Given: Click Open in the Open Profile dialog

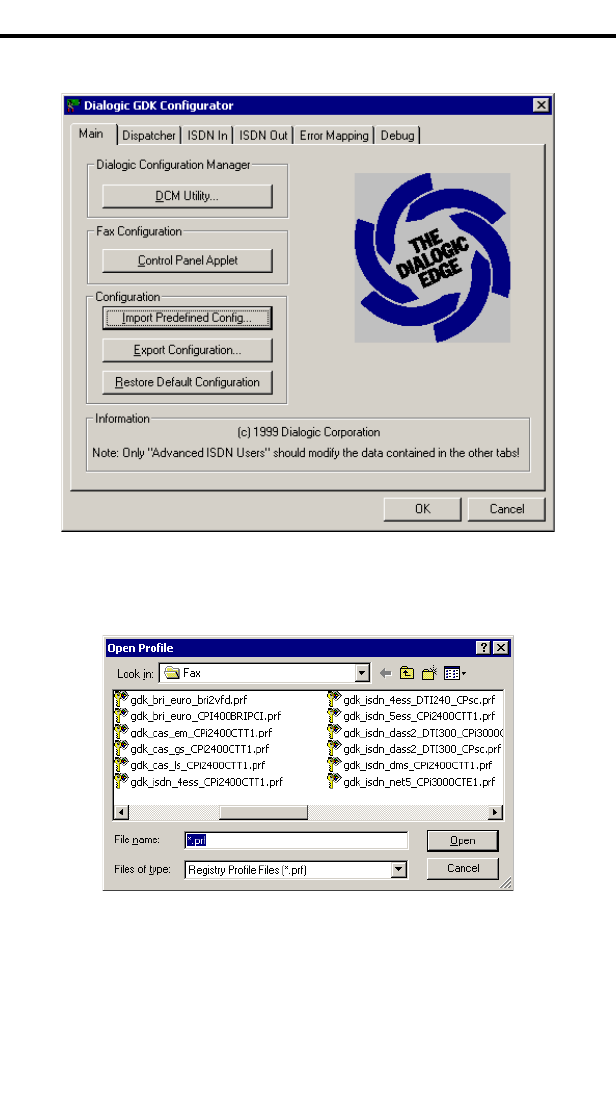Looking at the screenshot, I should pos(463,841).
